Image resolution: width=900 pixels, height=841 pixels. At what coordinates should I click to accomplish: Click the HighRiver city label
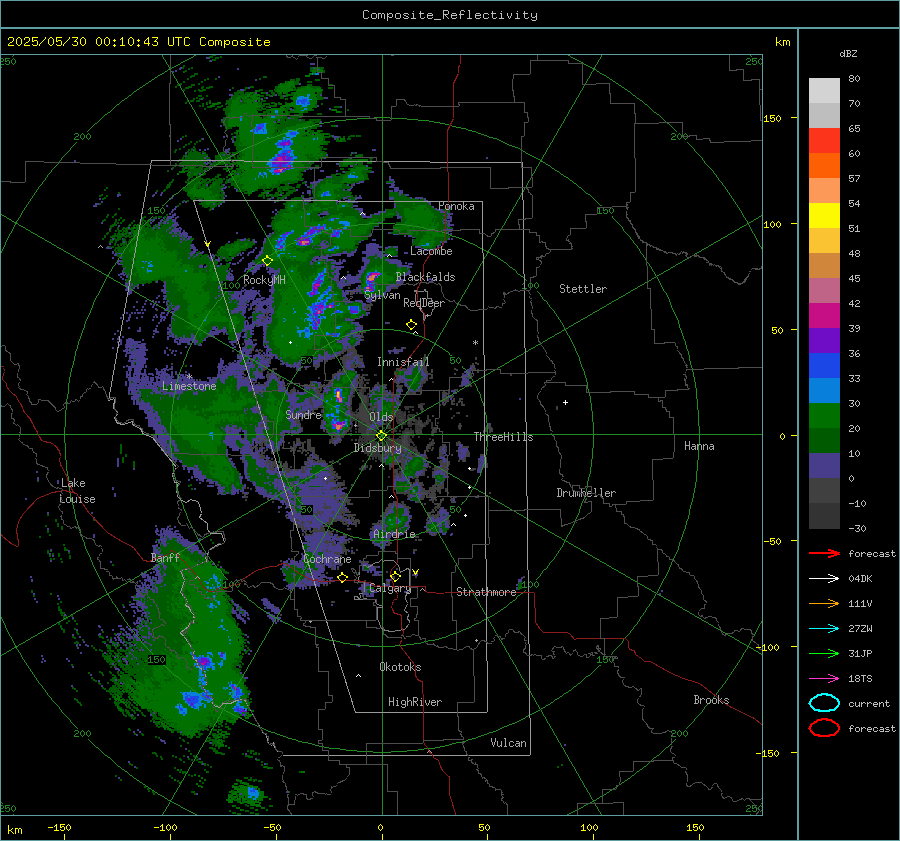(x=415, y=702)
